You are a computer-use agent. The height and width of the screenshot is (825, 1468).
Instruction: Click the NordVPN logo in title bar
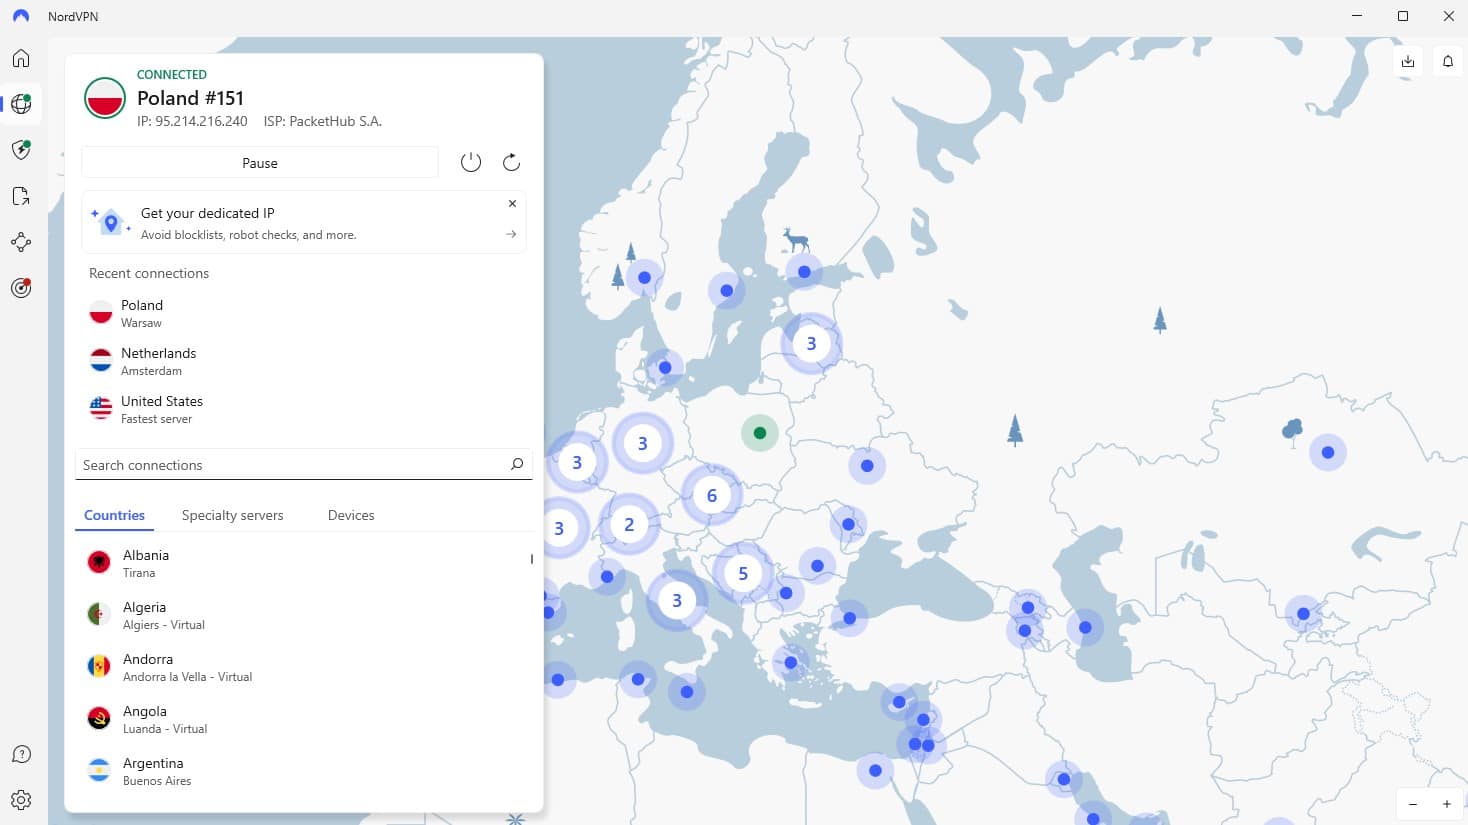(21, 16)
